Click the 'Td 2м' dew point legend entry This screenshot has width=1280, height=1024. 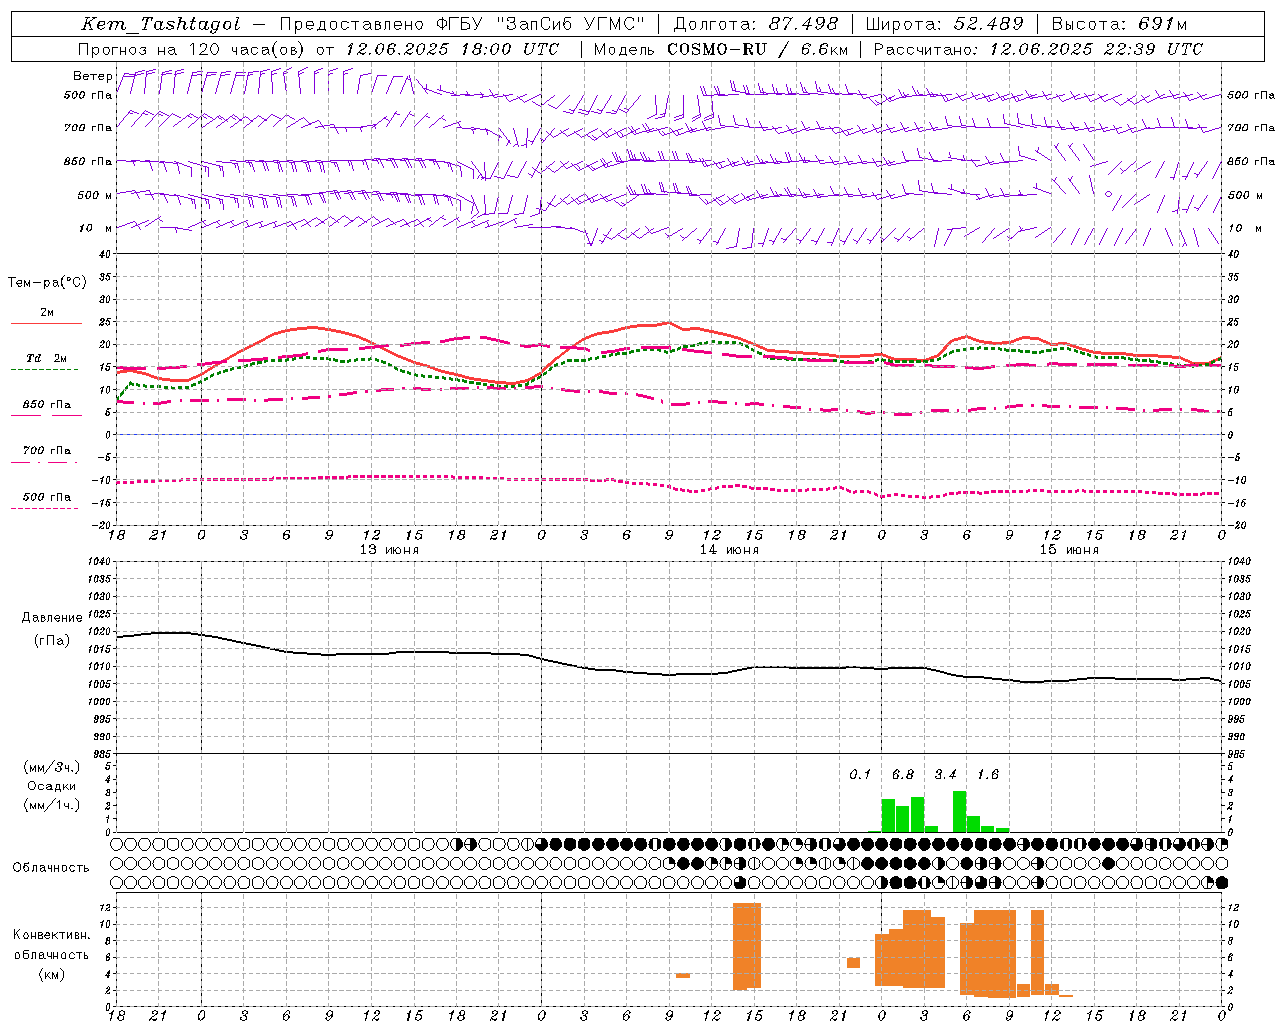coord(47,358)
